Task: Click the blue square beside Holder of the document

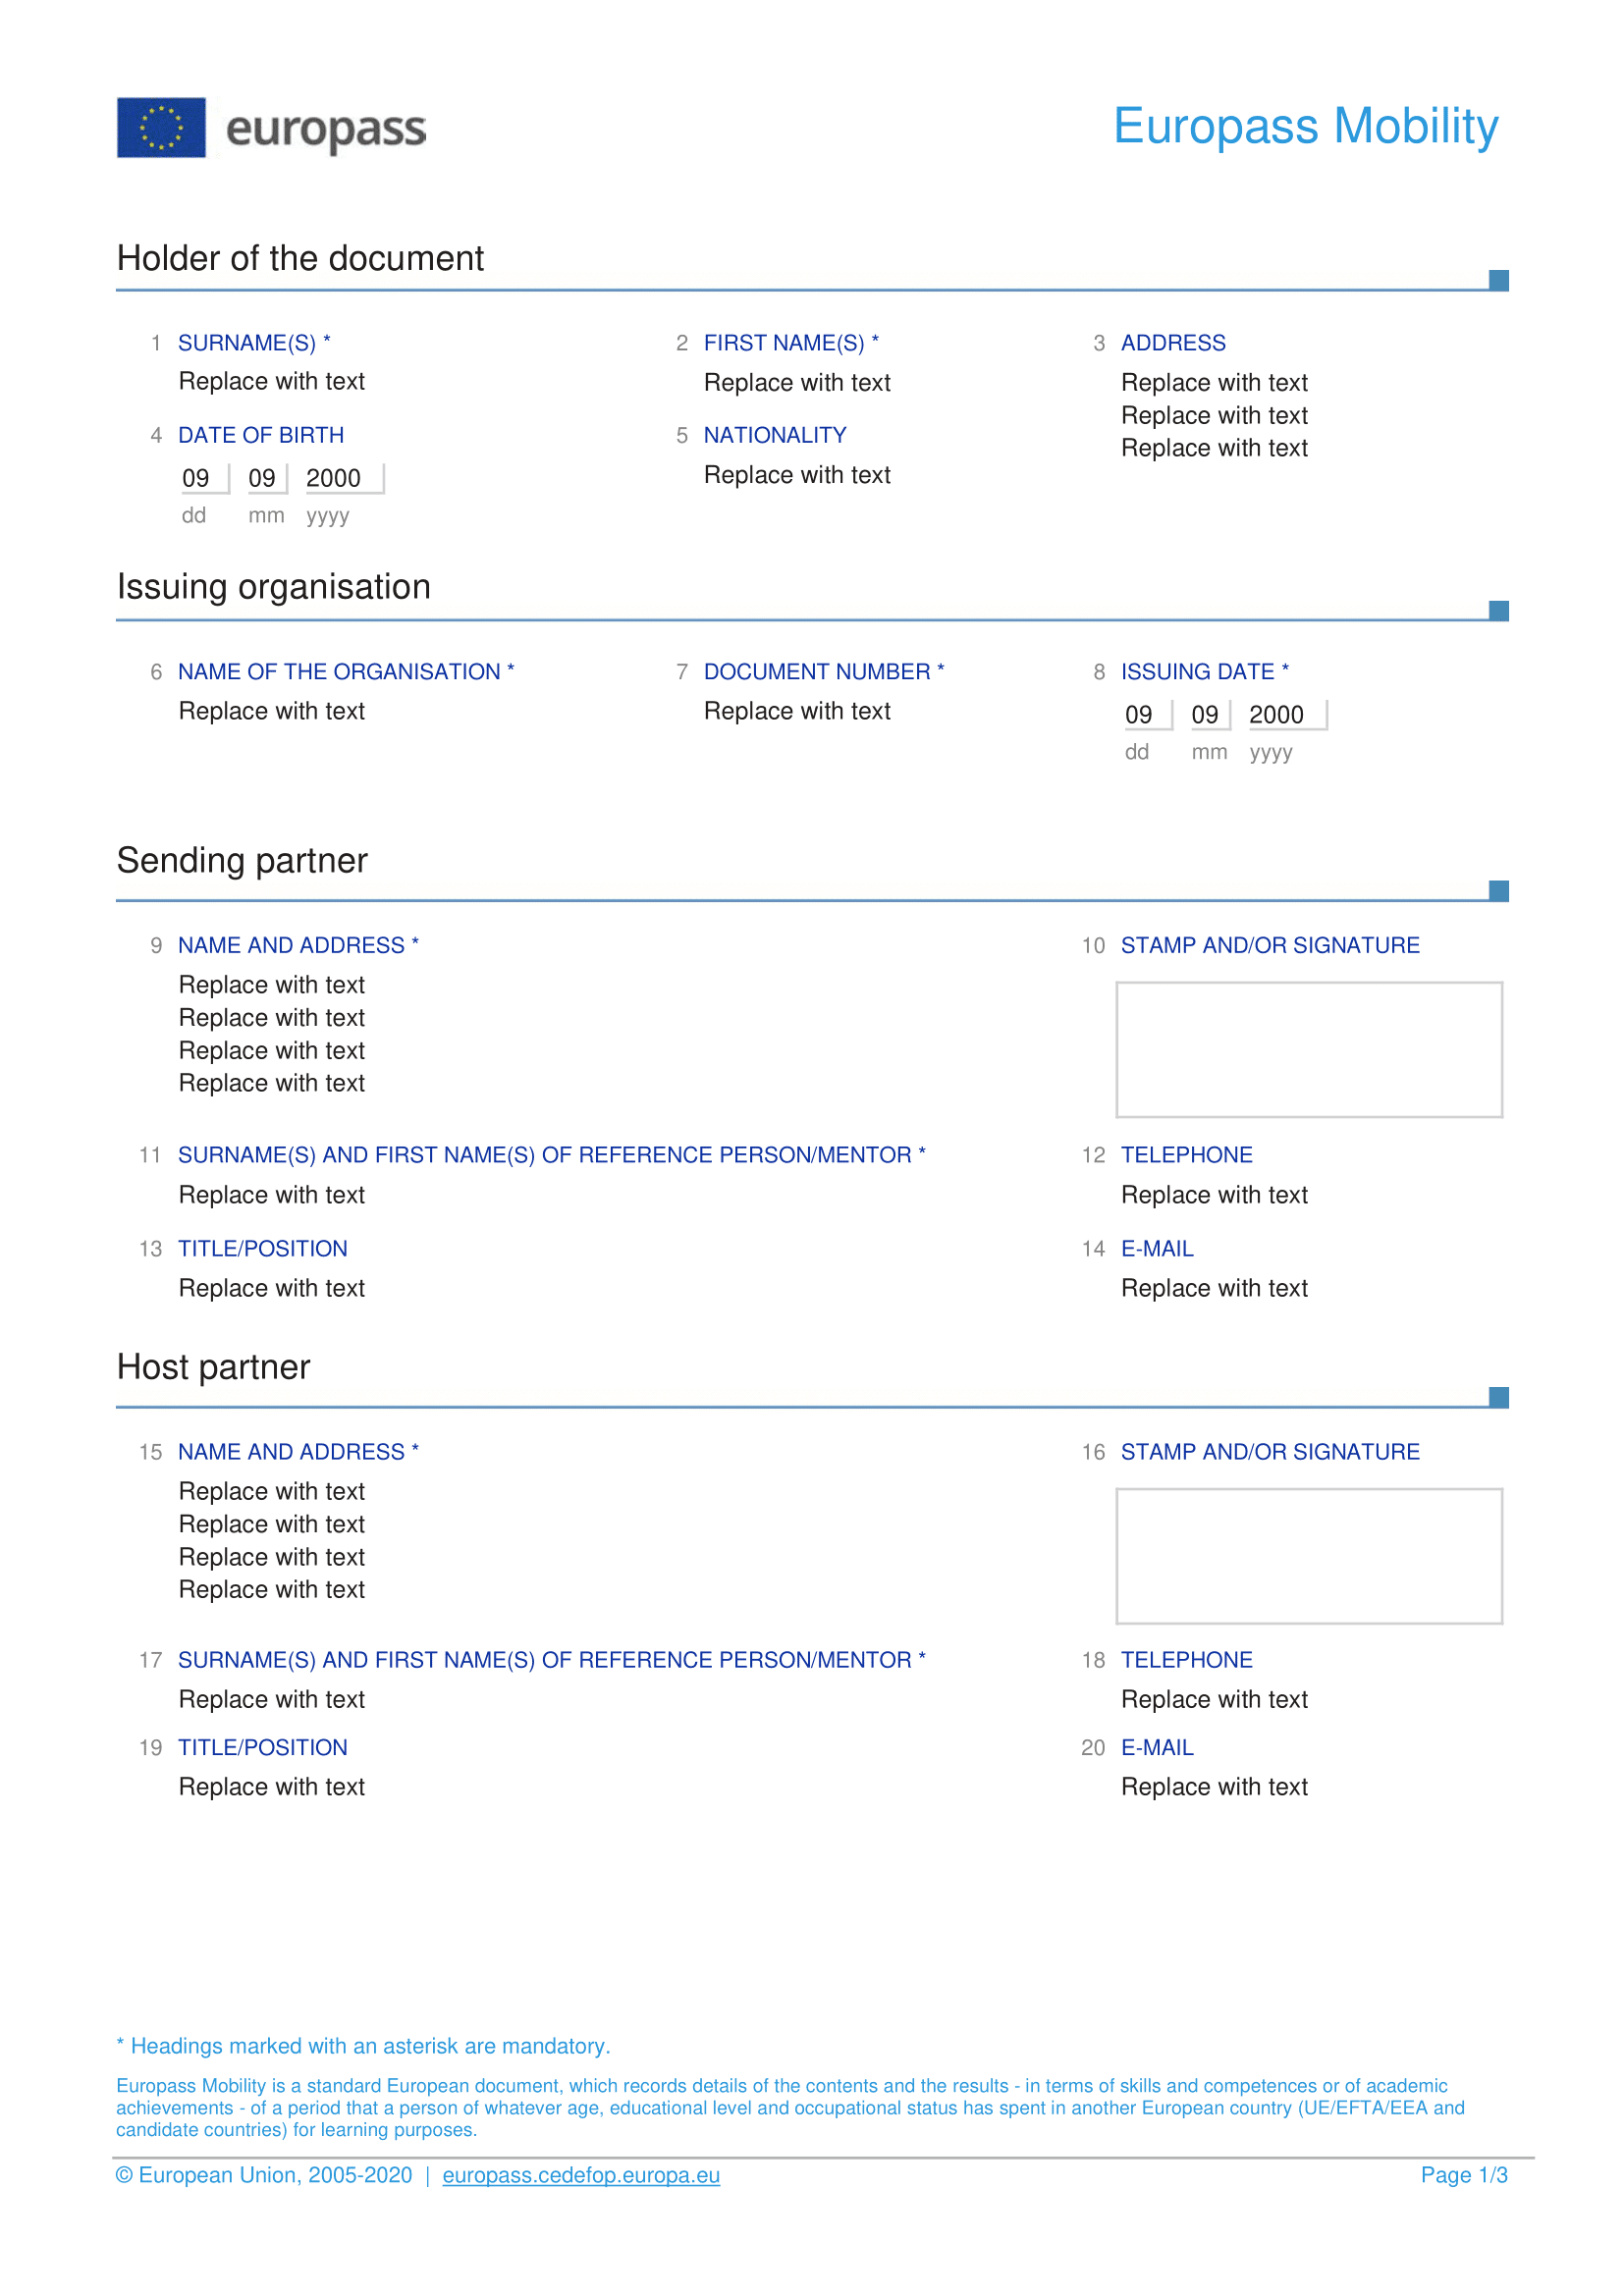Action: (x=1498, y=280)
